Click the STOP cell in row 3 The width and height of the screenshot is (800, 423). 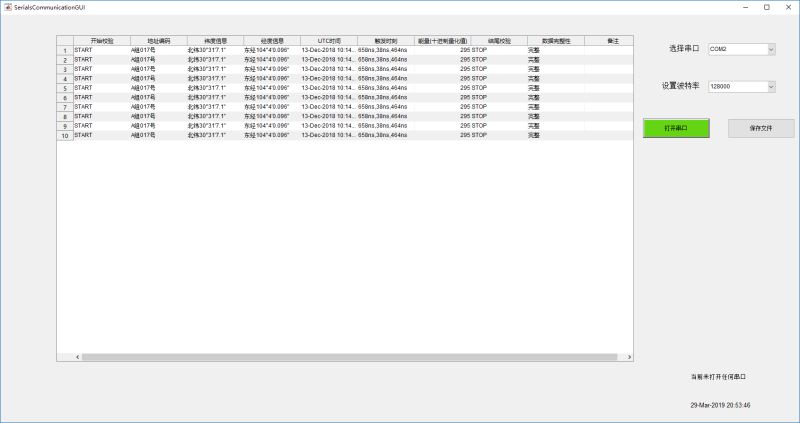499,69
